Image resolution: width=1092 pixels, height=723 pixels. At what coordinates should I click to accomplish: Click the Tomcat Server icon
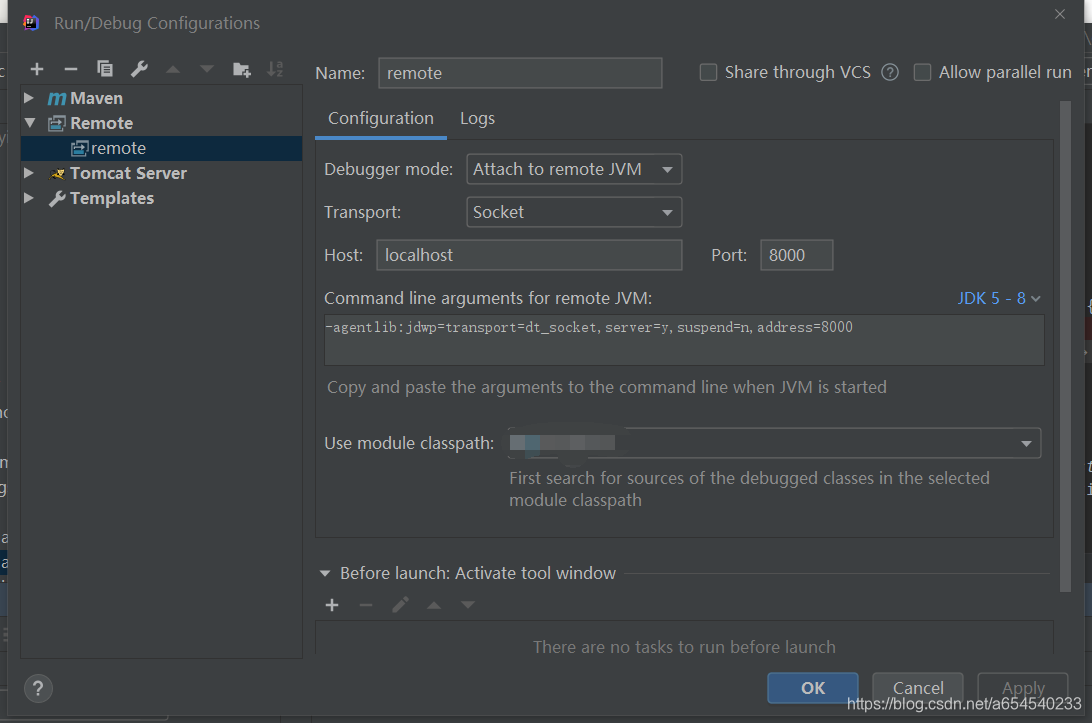(x=57, y=173)
